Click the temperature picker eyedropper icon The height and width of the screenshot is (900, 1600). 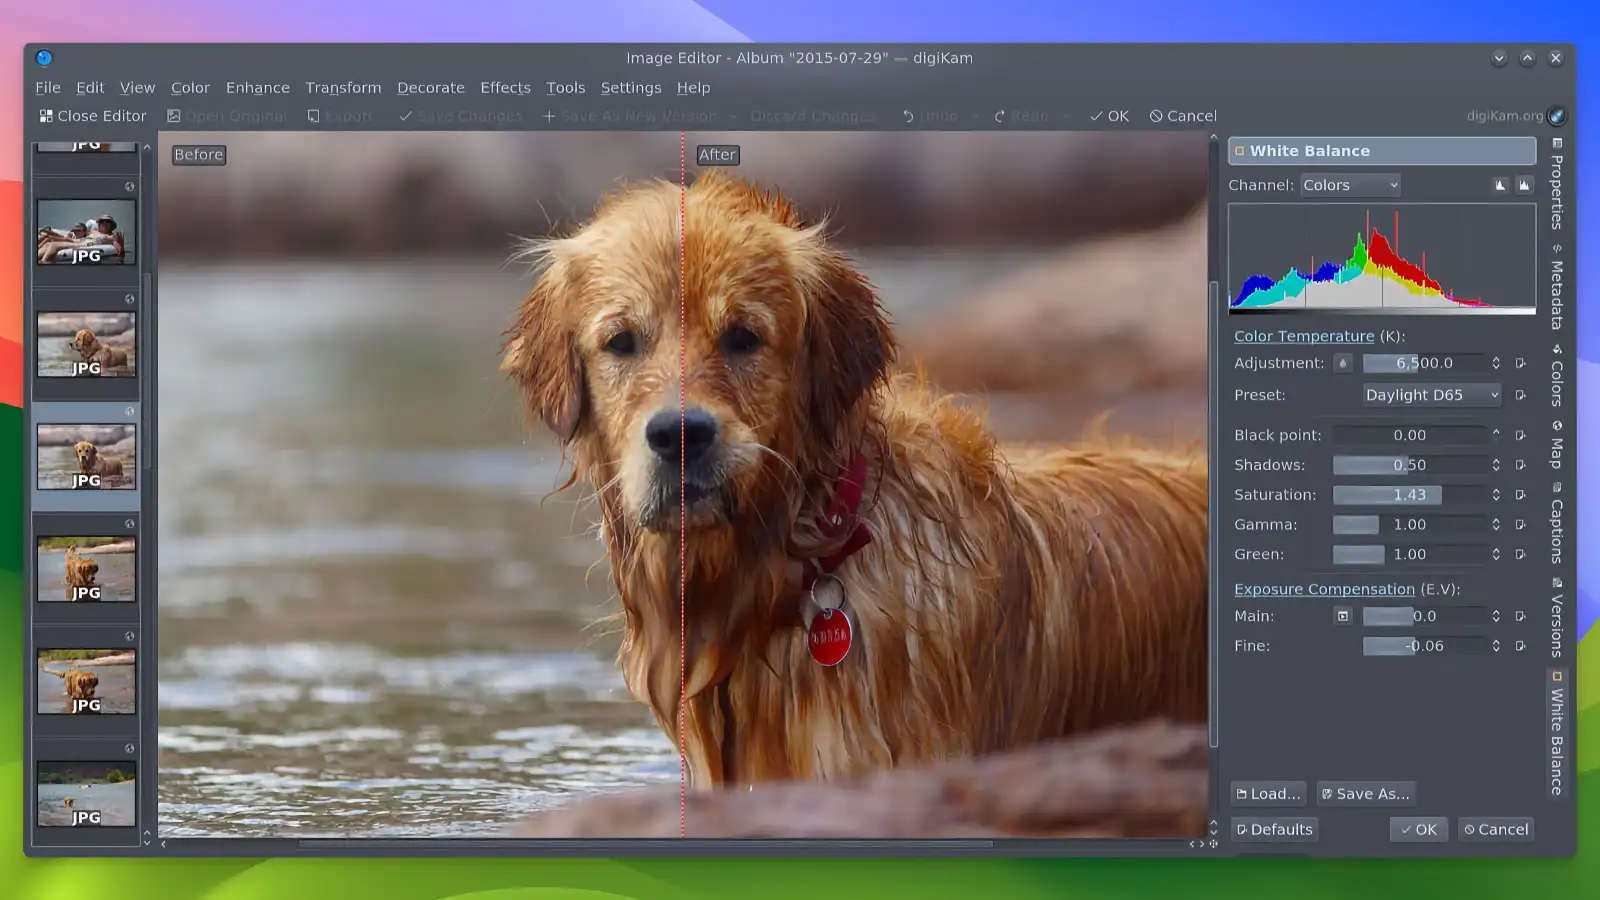1343,363
